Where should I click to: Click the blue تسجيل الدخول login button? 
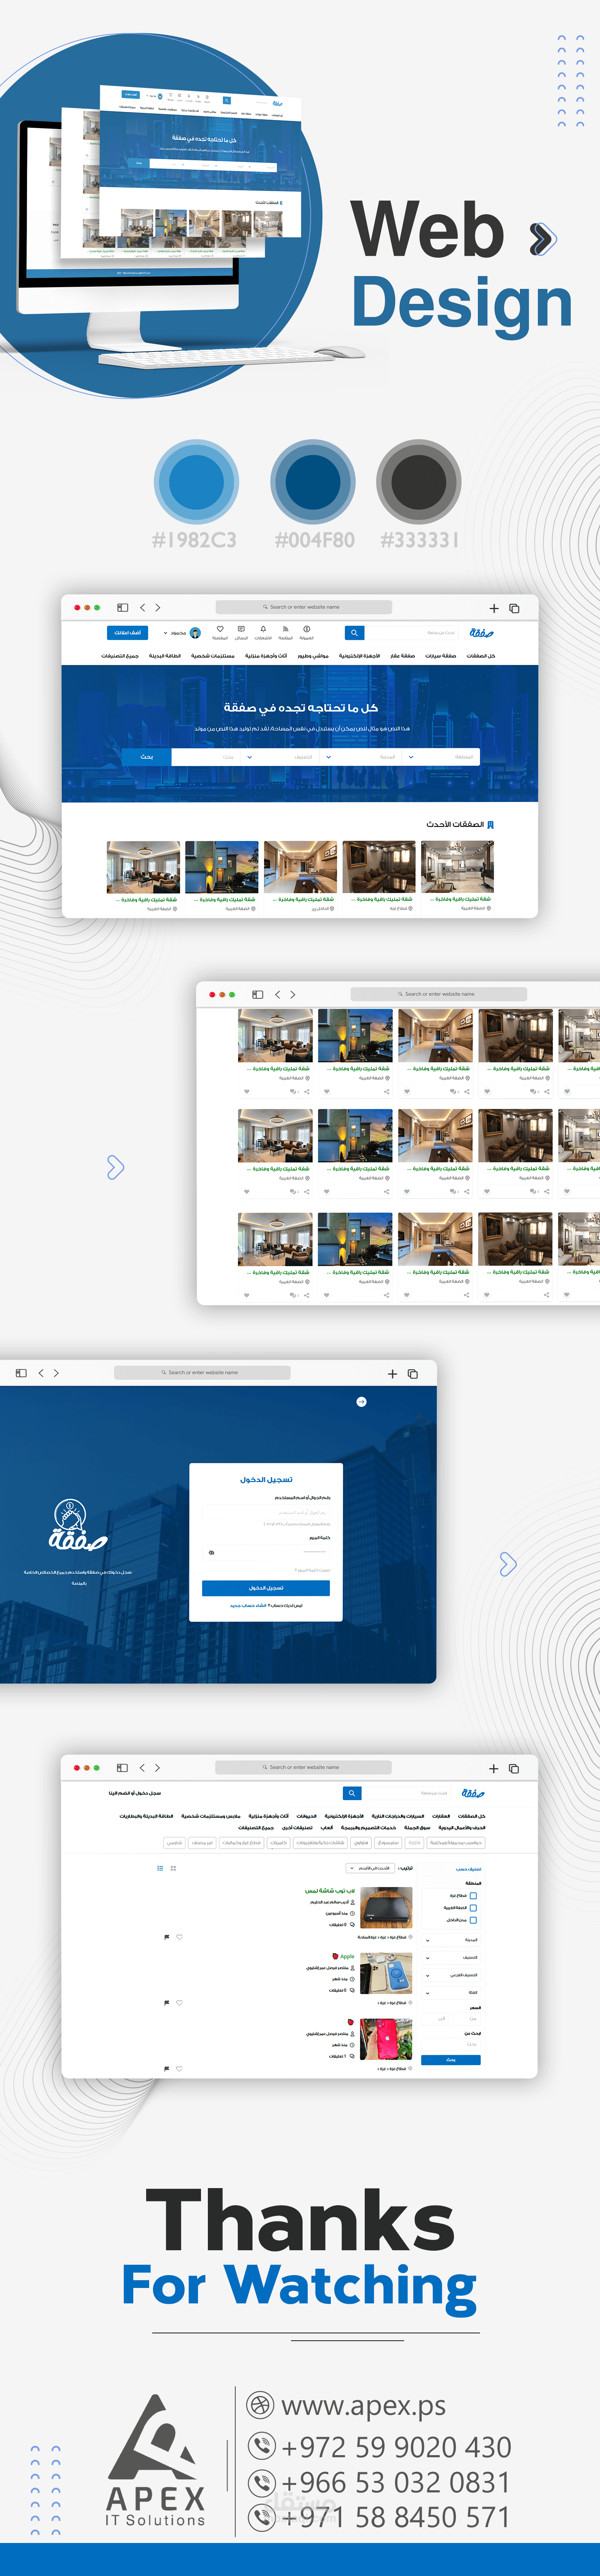pyautogui.click(x=266, y=1588)
